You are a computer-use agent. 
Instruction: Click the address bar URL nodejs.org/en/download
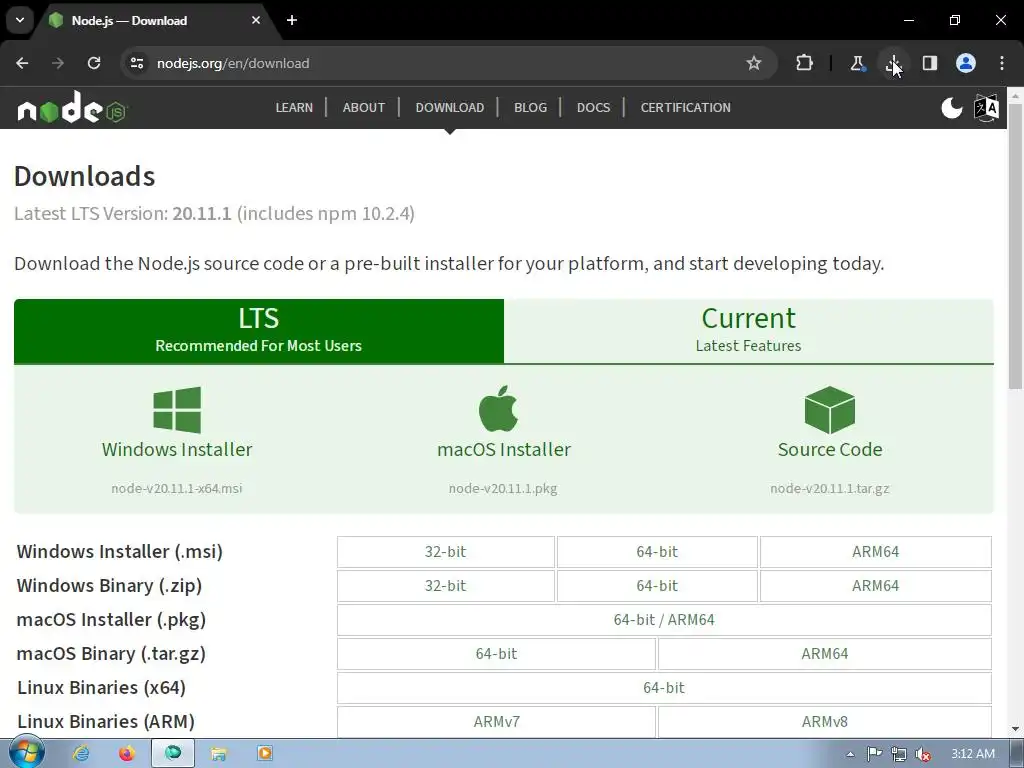point(233,63)
